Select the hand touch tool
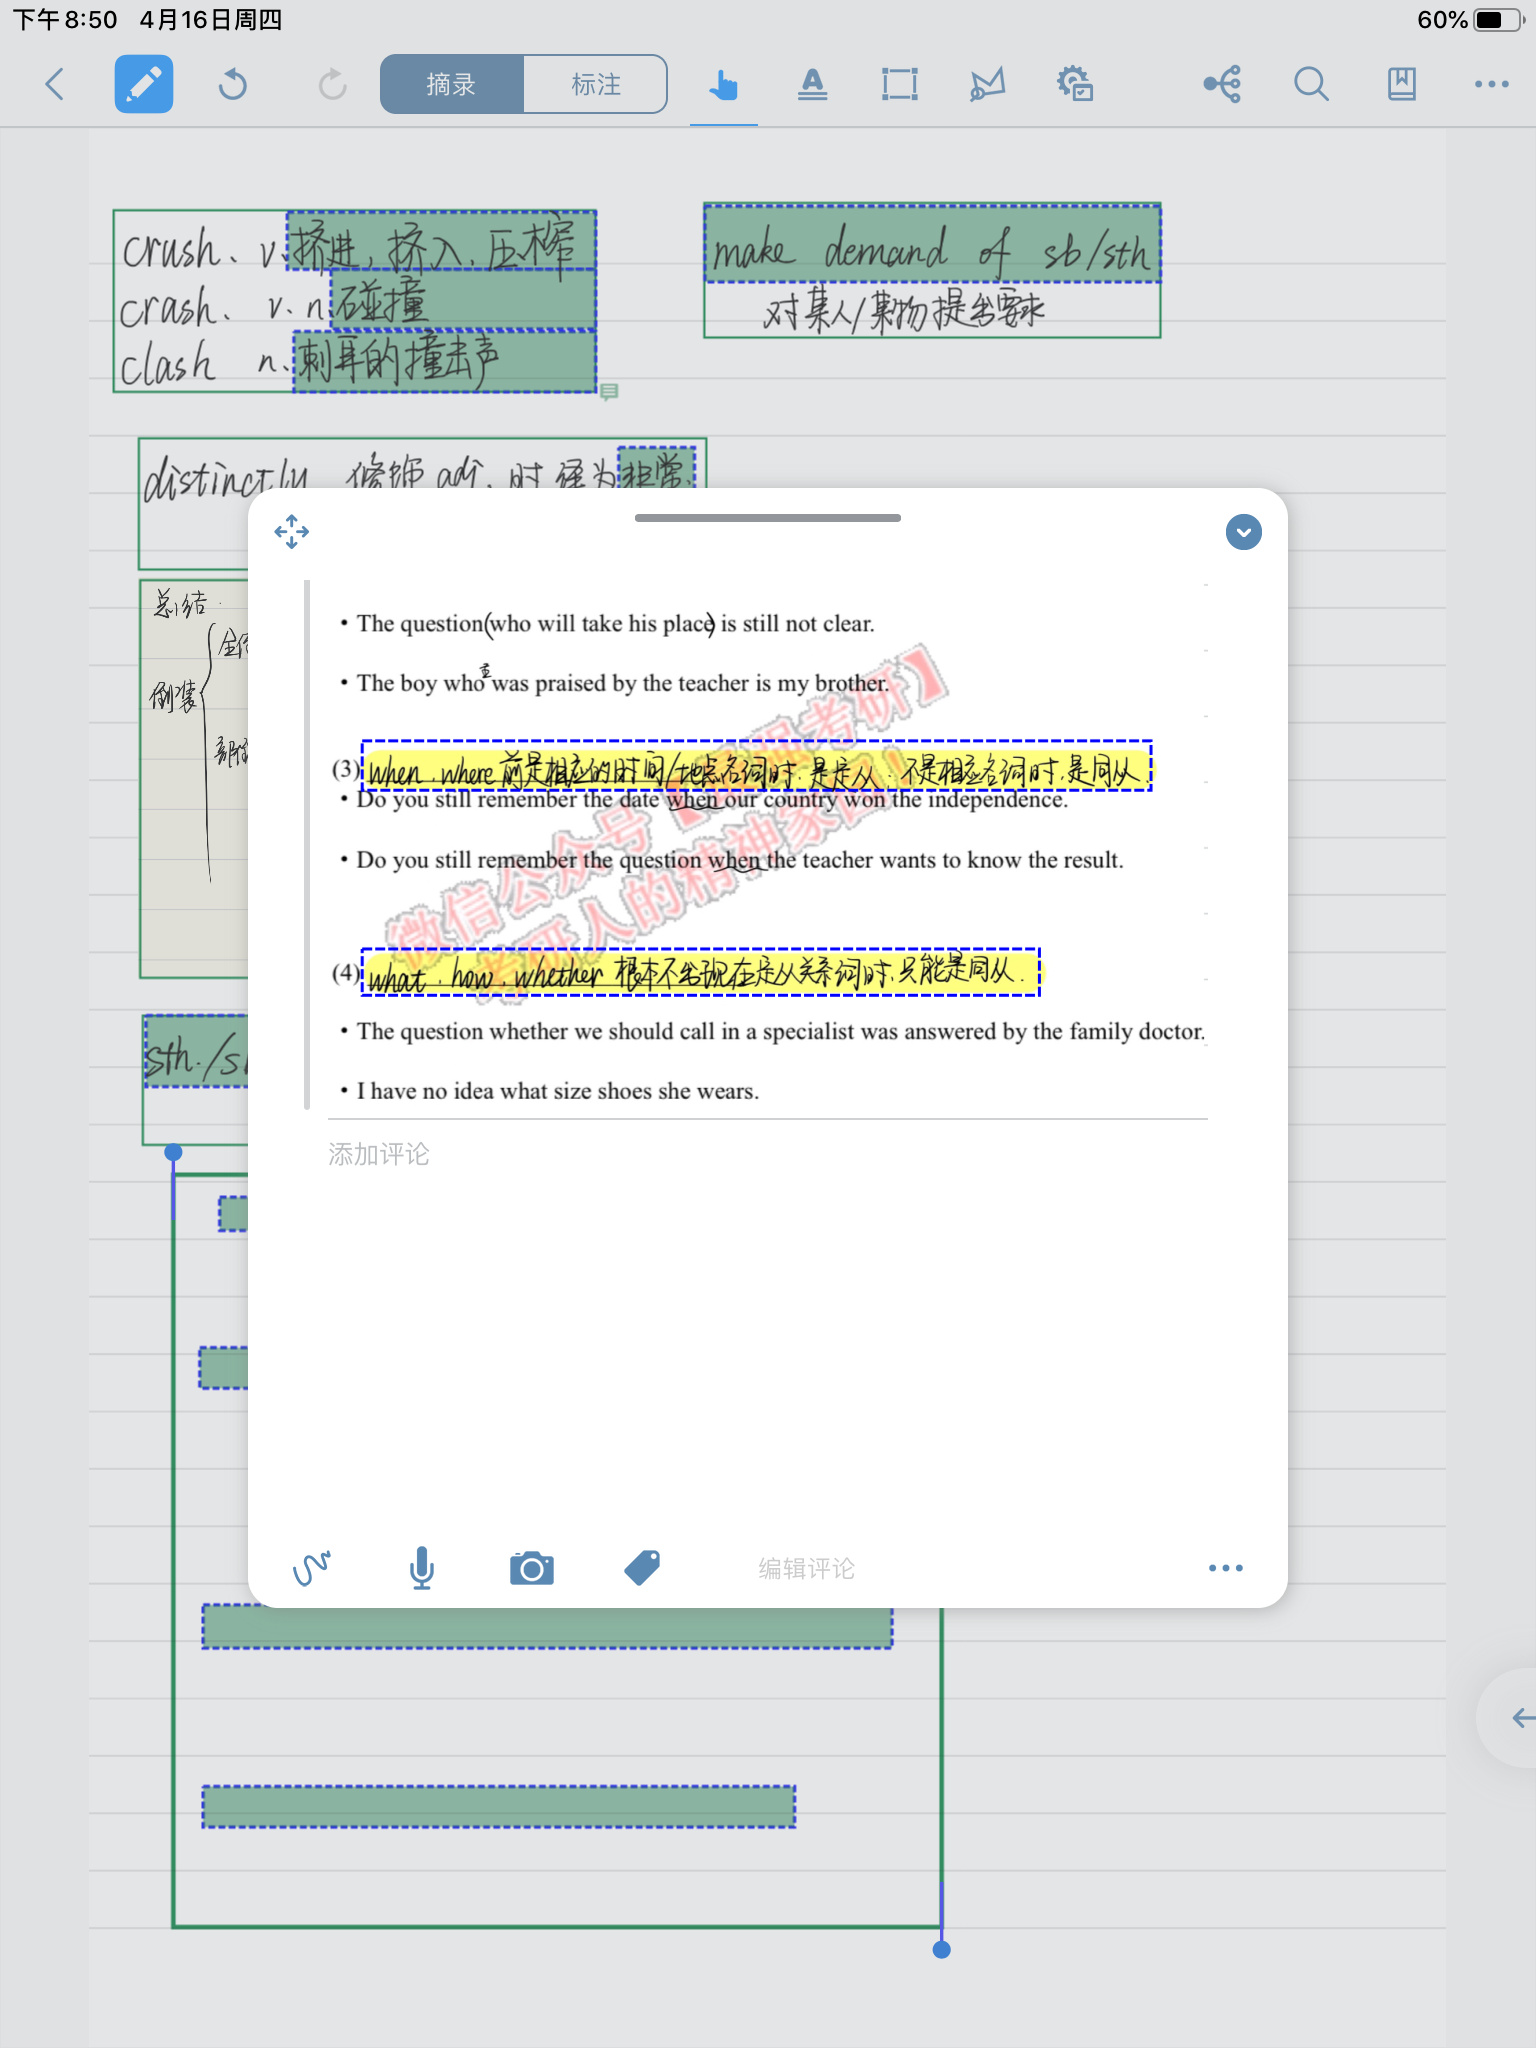 tap(723, 85)
